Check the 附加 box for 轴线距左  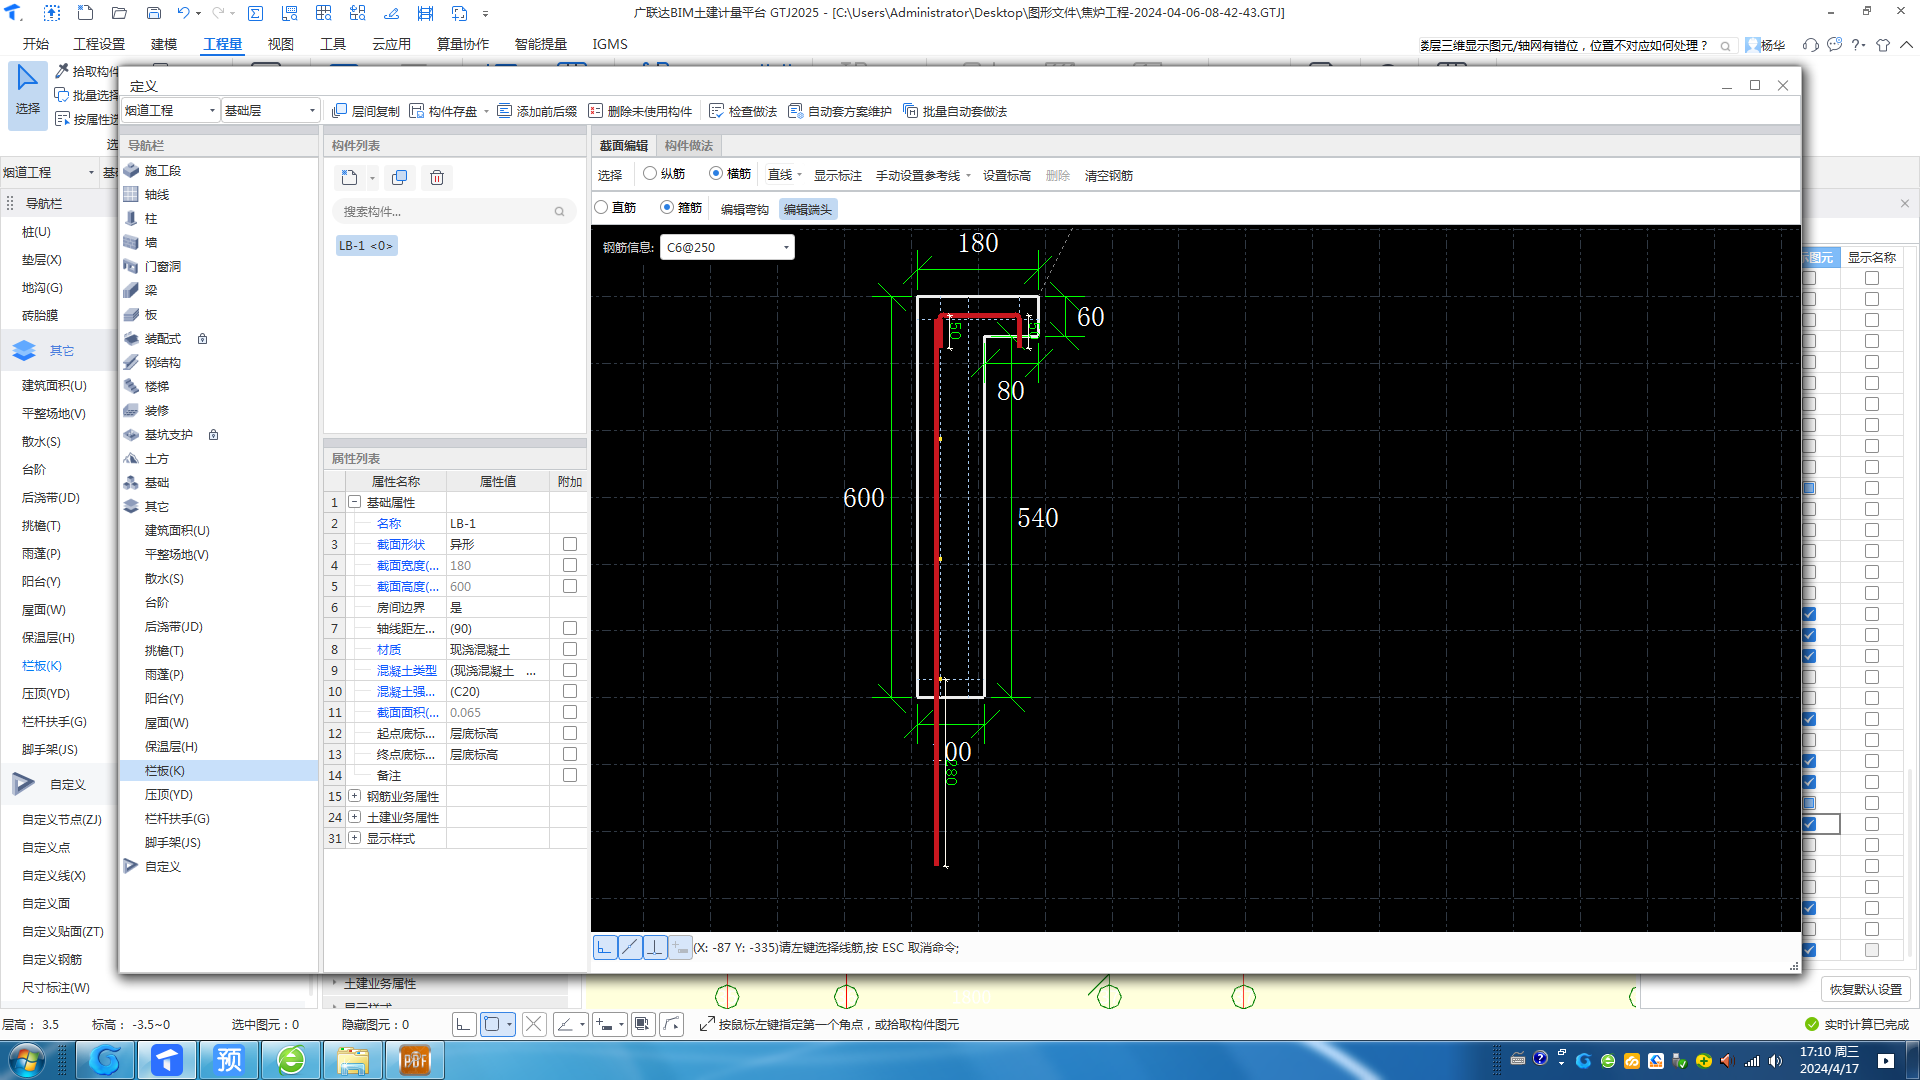pyautogui.click(x=570, y=628)
